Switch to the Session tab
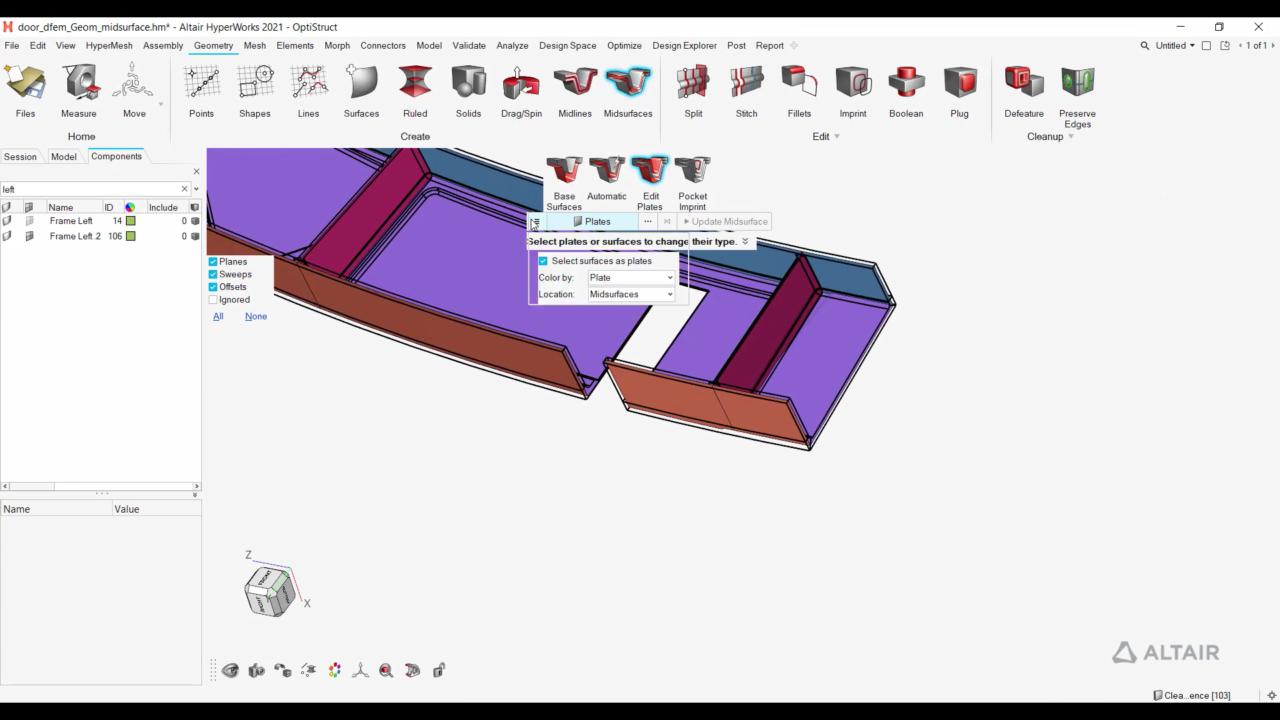 (x=20, y=157)
